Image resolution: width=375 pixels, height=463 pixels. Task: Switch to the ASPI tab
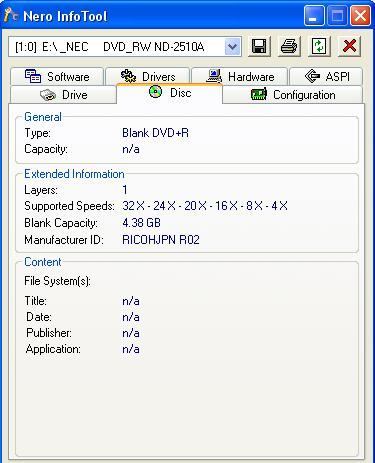pos(326,76)
